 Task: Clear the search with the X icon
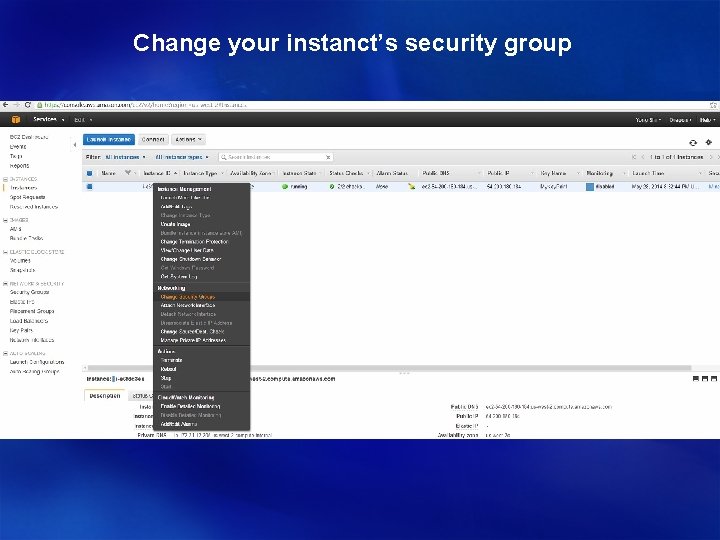[328, 157]
